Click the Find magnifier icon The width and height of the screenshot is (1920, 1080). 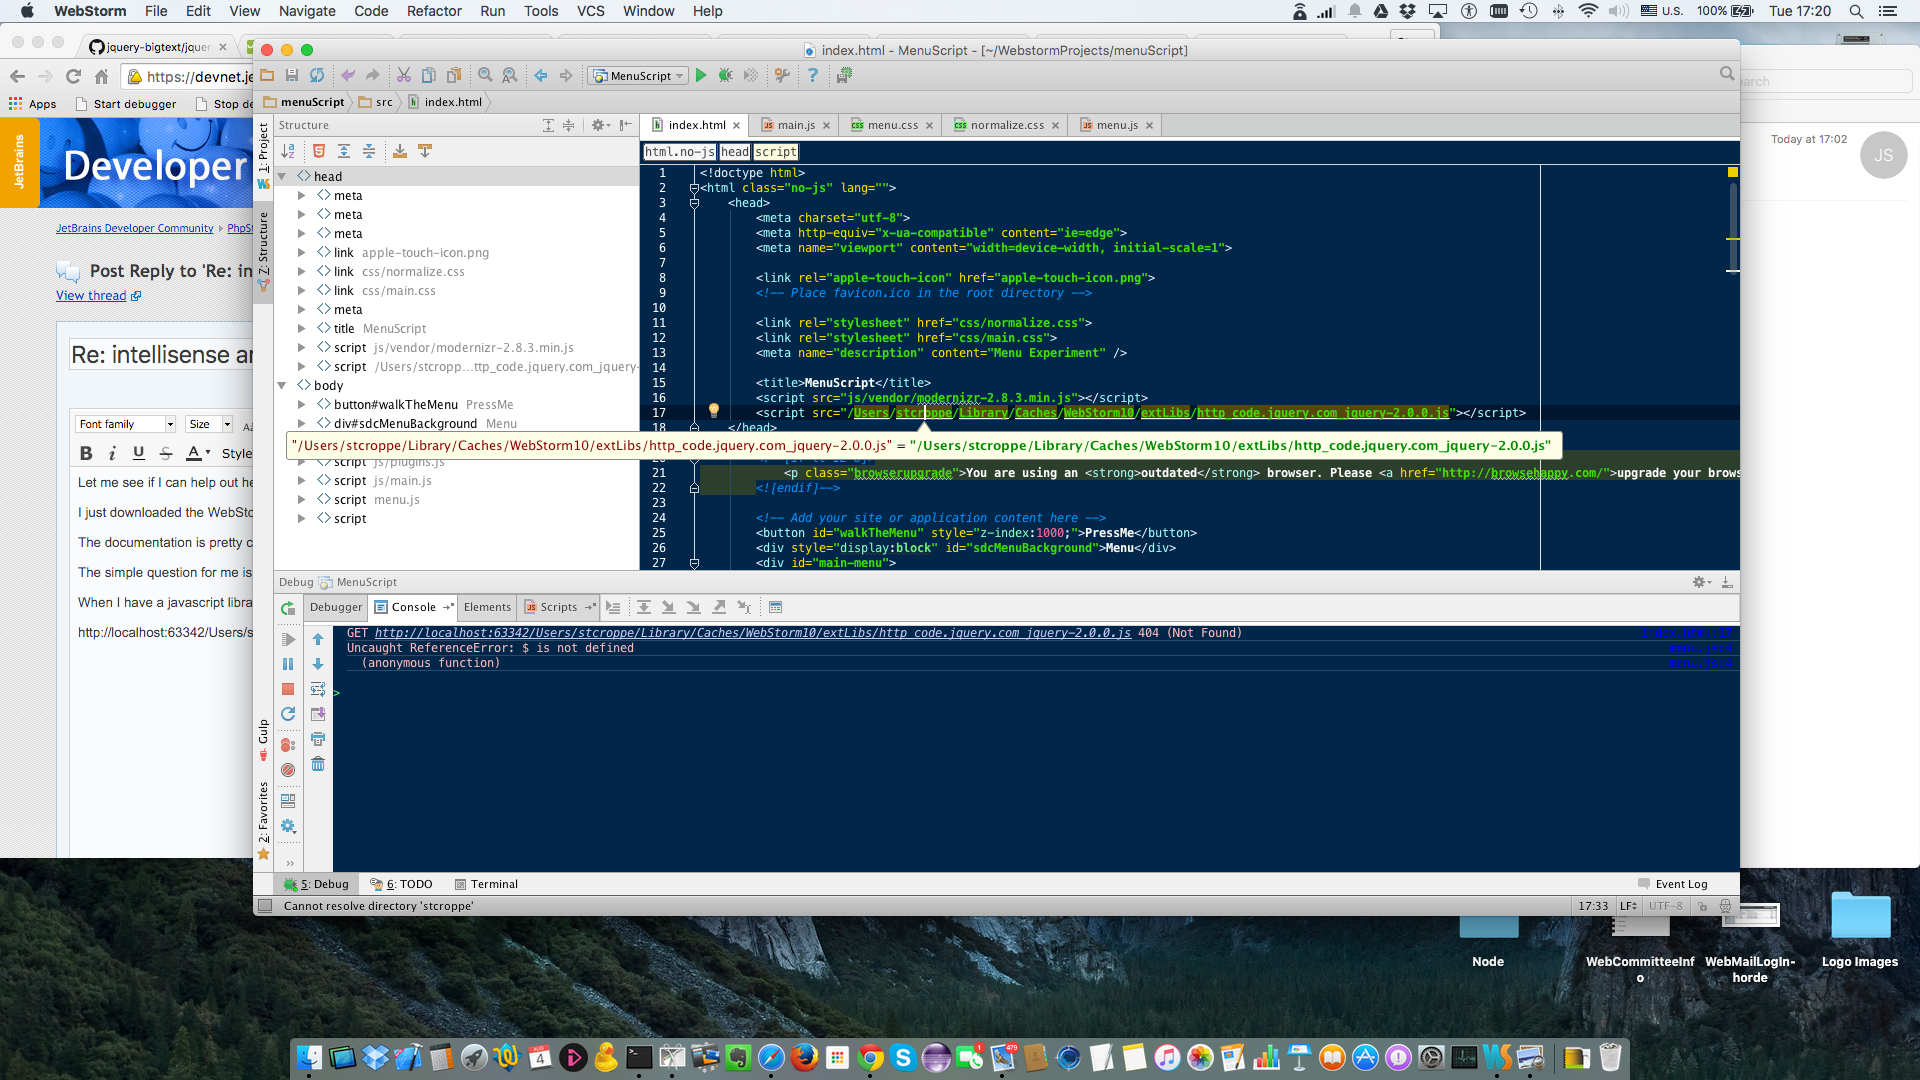point(485,75)
